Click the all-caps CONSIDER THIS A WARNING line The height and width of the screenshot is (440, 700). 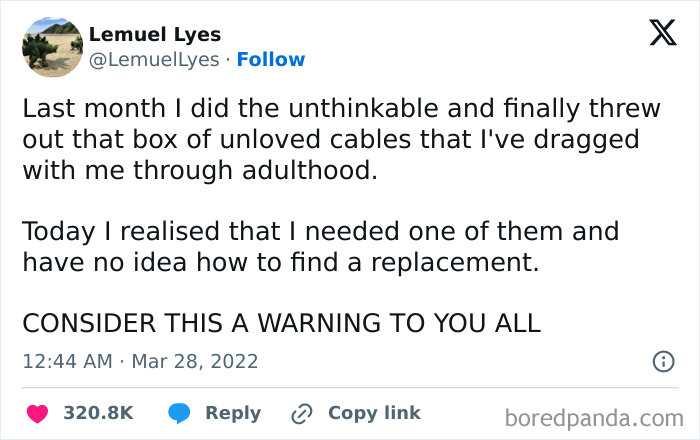[x=281, y=322]
